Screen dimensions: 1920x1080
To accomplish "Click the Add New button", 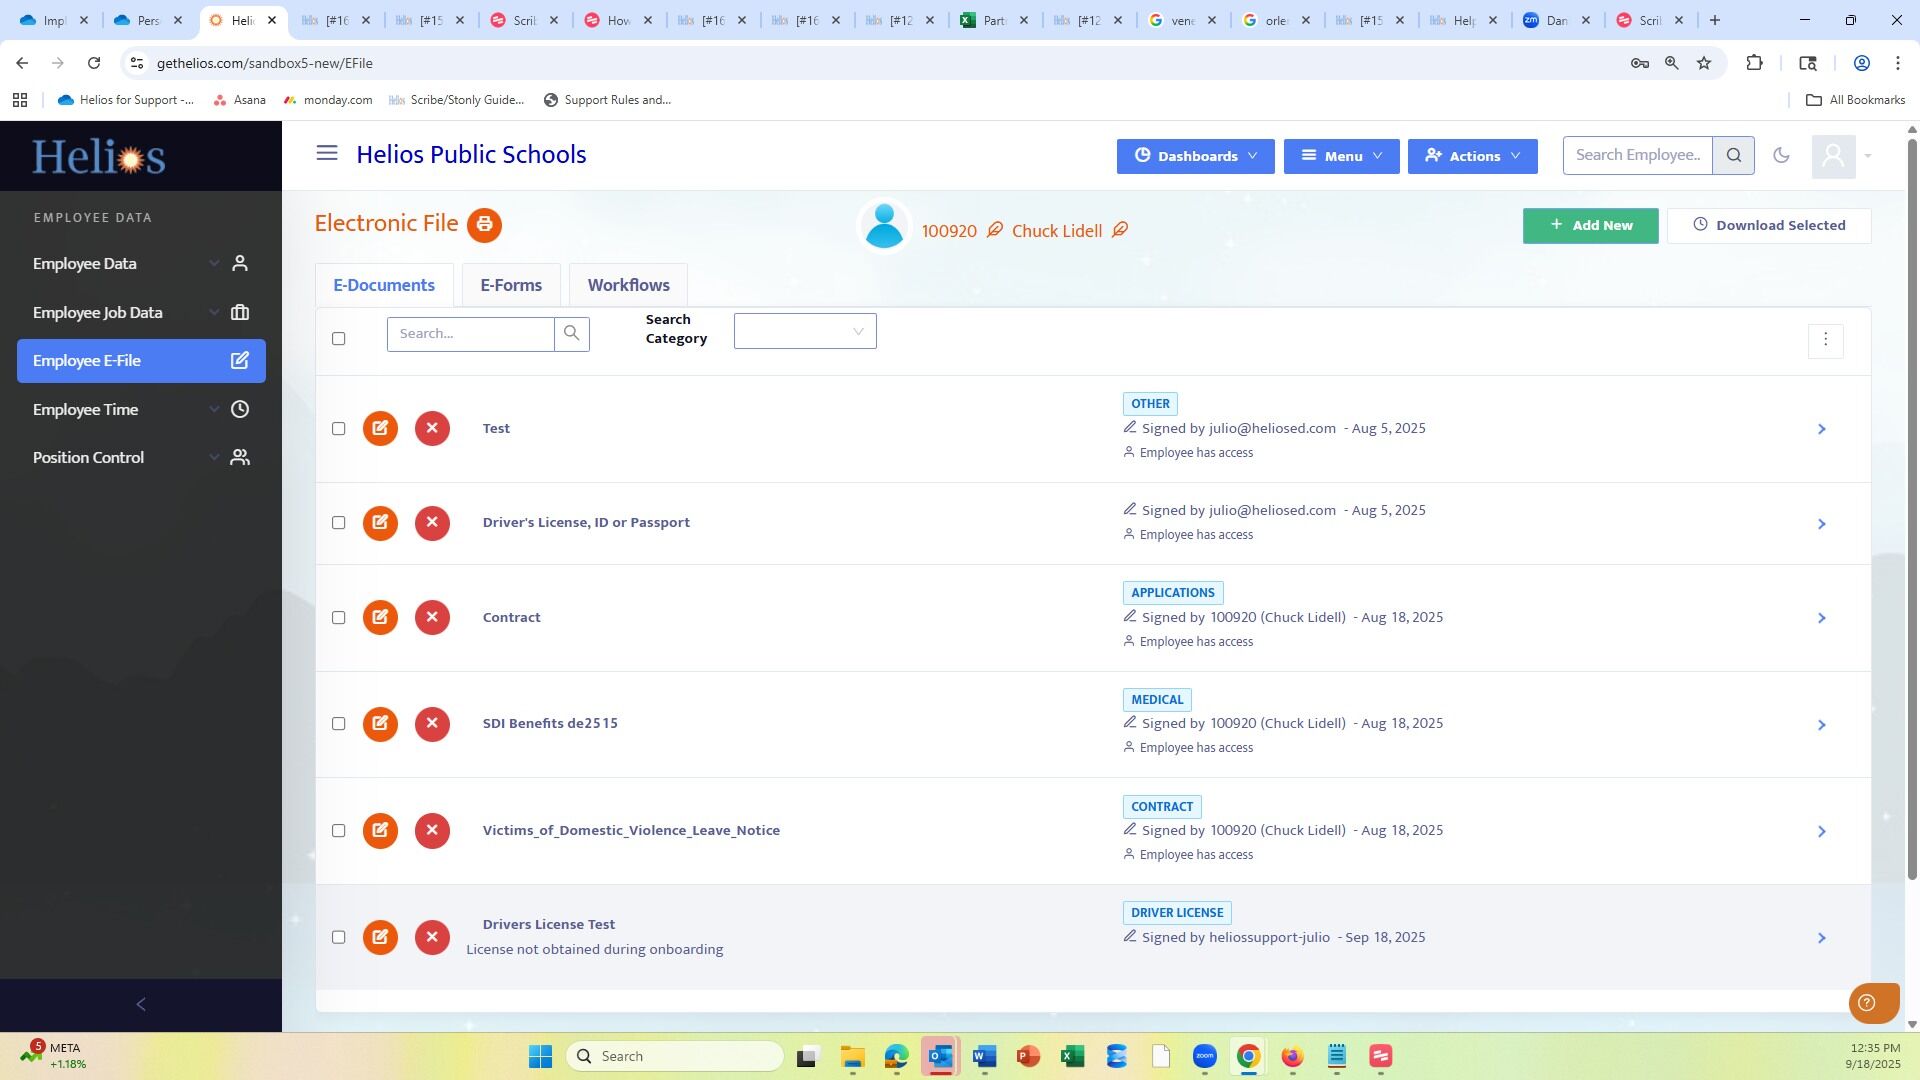I will 1590,226.
